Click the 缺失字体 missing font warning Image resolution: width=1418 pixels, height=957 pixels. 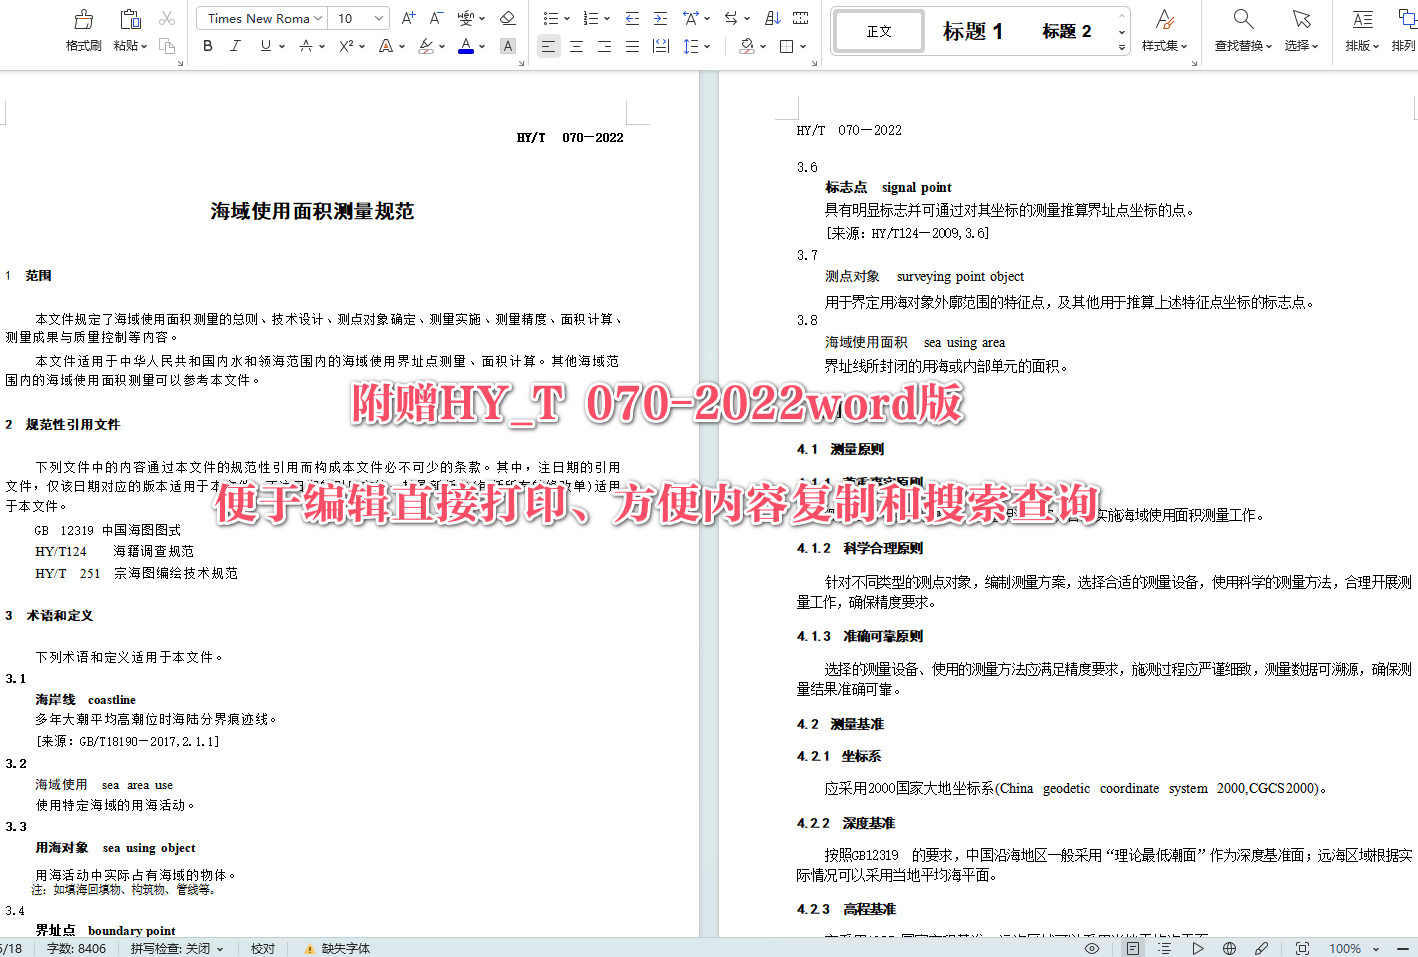340,948
